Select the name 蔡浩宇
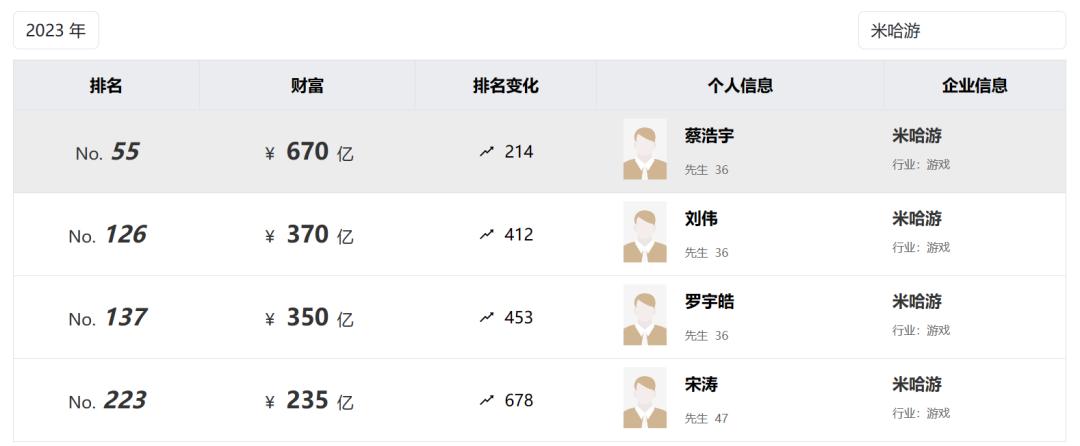Screen dimensions: 1080x446 pyautogui.click(x=709, y=136)
